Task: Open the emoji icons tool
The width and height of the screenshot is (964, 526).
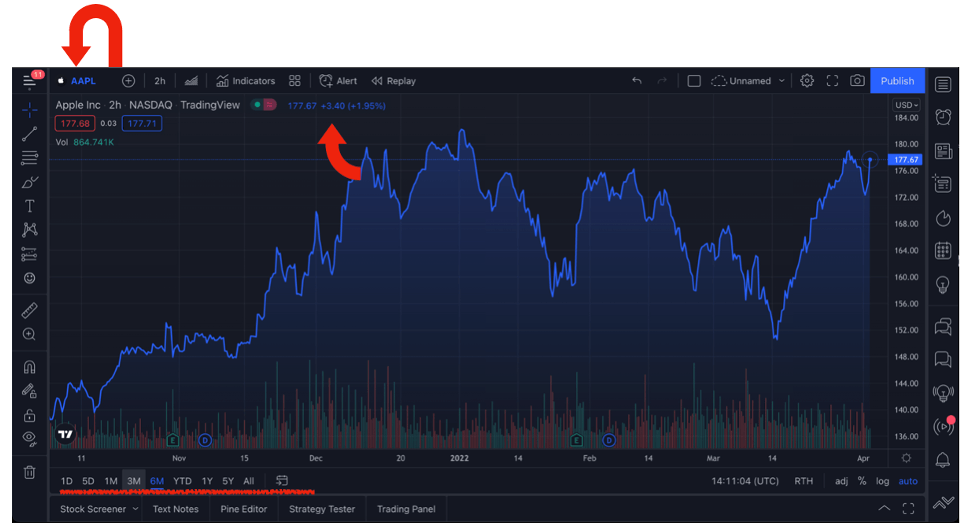Action: pyautogui.click(x=30, y=278)
